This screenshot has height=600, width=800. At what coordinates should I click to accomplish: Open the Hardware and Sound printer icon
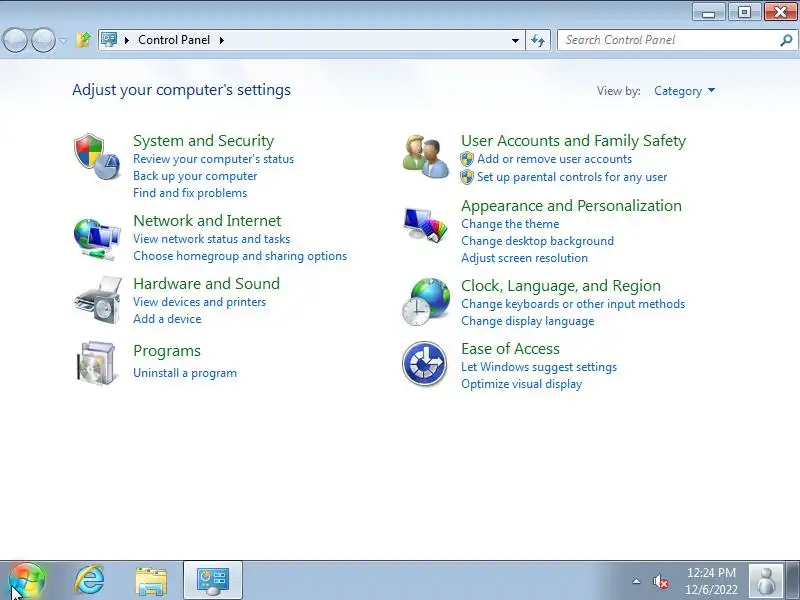[98, 301]
